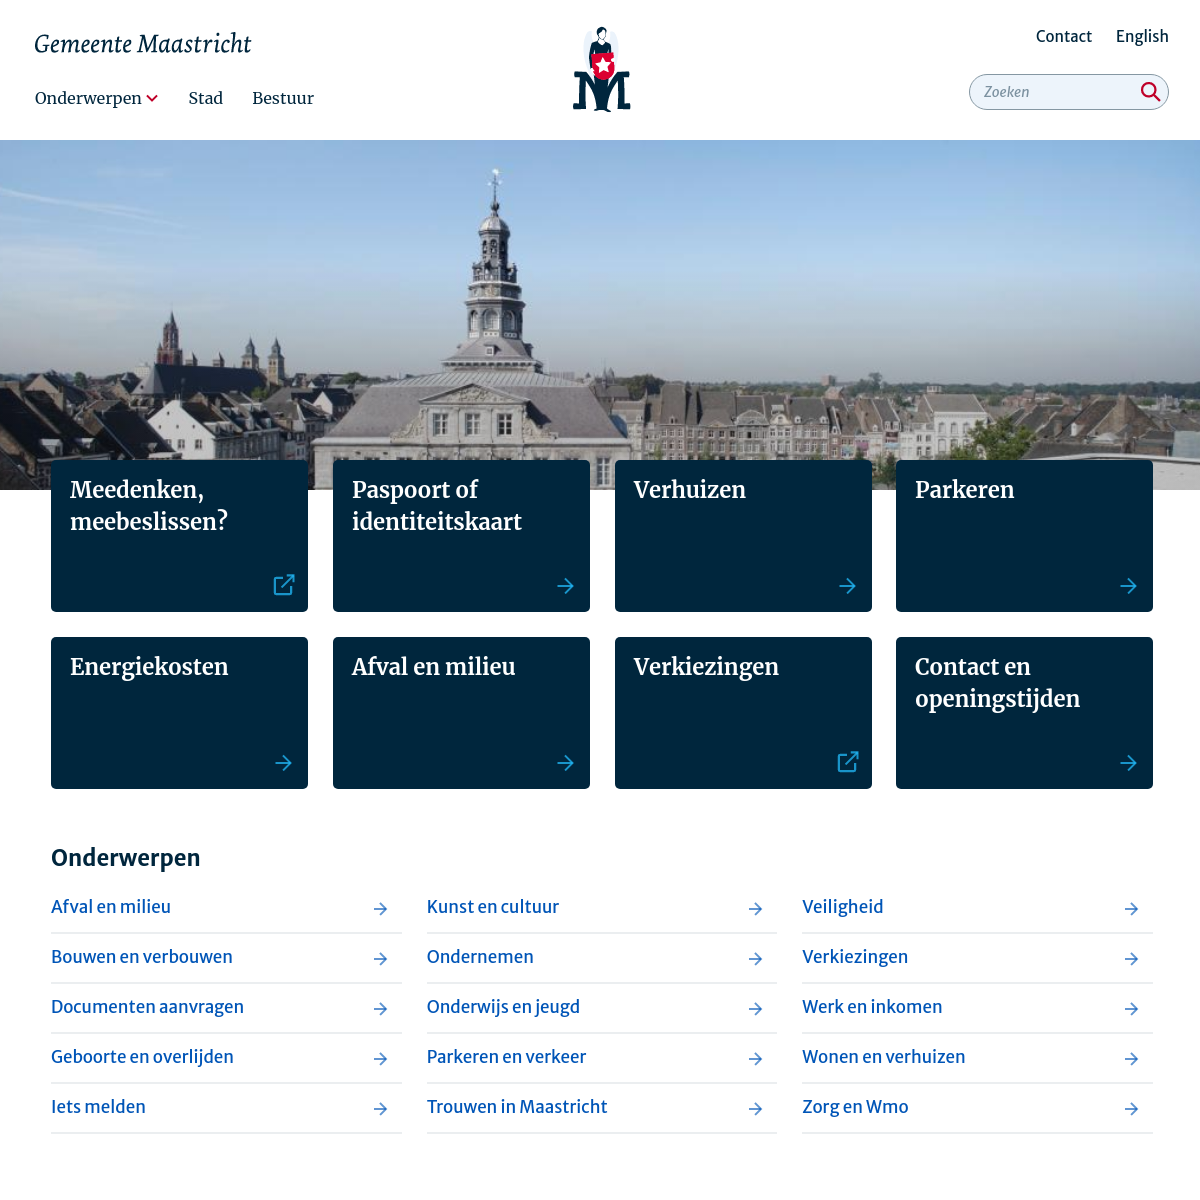Click arrow beside Werk en inkomen

pyautogui.click(x=1132, y=1009)
